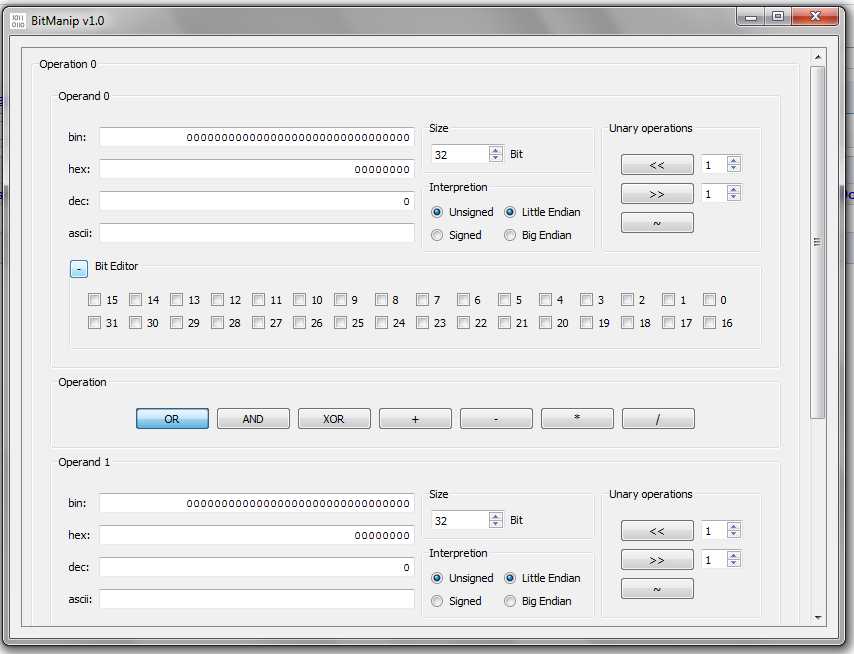Check bit 7 checkbox
The image size is (854, 654).
[422, 300]
